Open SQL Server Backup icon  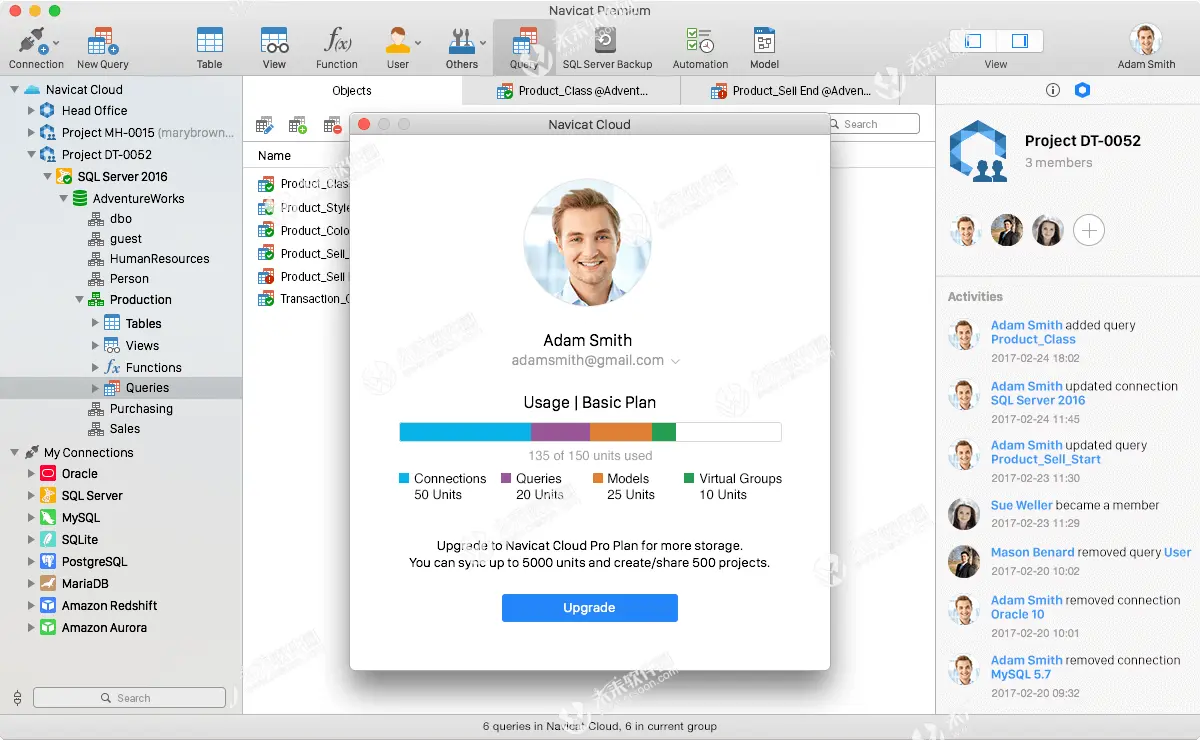click(x=606, y=41)
